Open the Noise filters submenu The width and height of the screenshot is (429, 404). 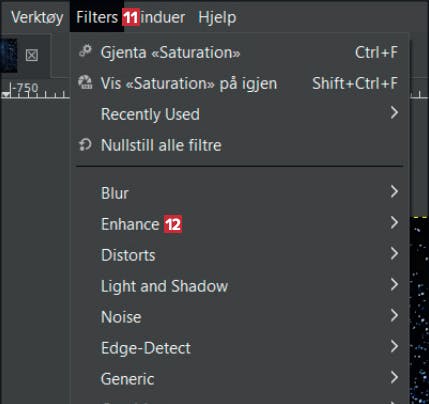[x=239, y=317]
